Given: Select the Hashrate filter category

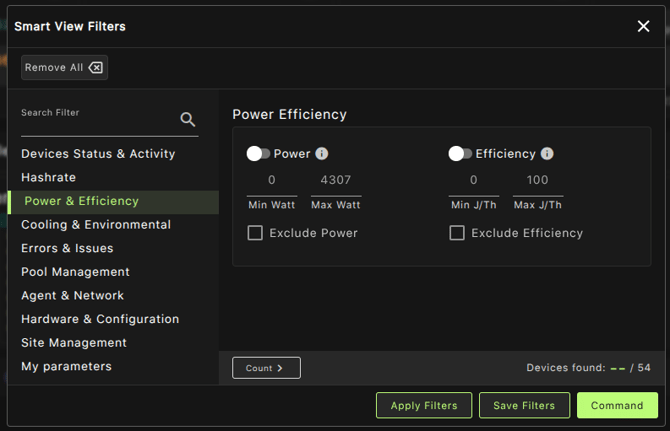Looking at the screenshot, I should tap(50, 177).
